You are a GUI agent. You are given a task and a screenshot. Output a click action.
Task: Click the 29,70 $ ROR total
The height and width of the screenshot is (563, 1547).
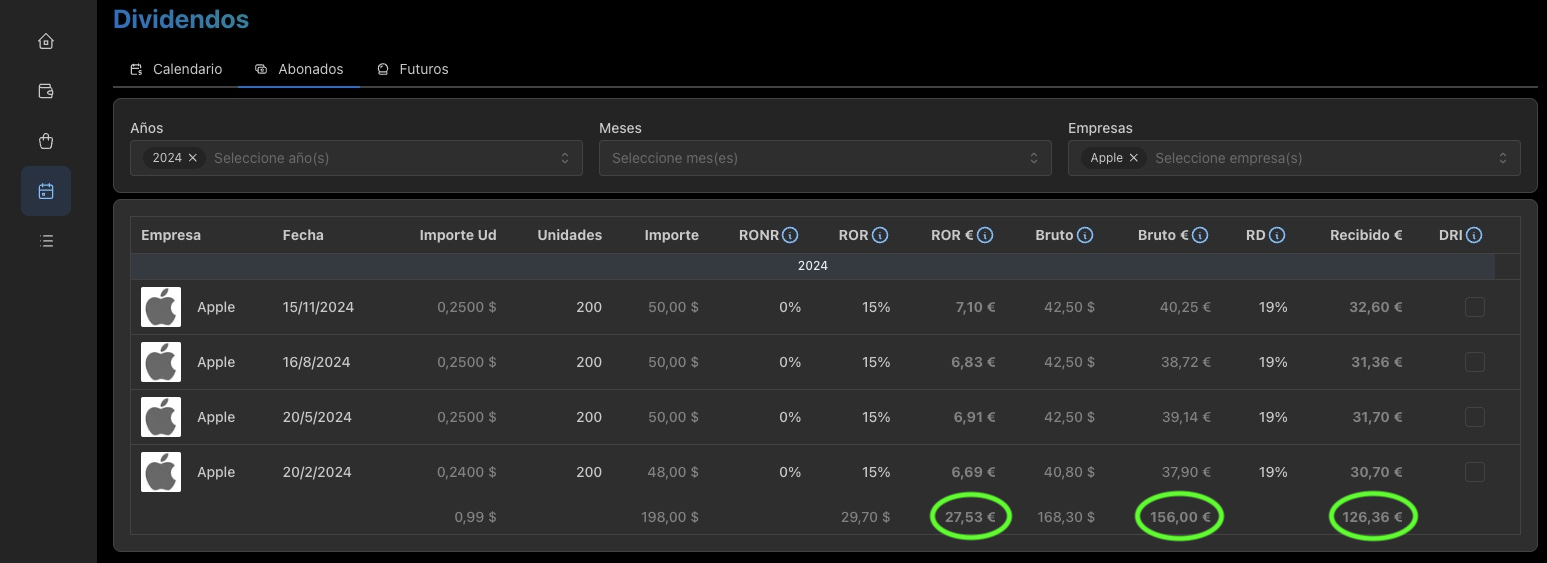pyautogui.click(x=866, y=517)
